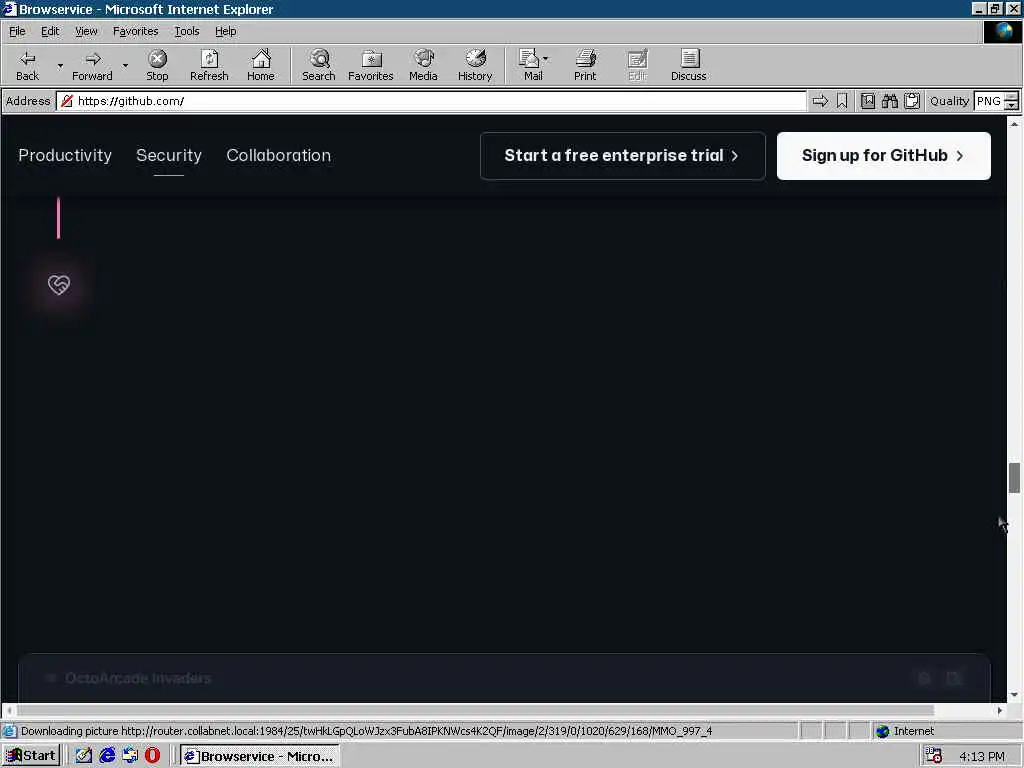
Task: Select the Productivity tab
Action: 65,155
